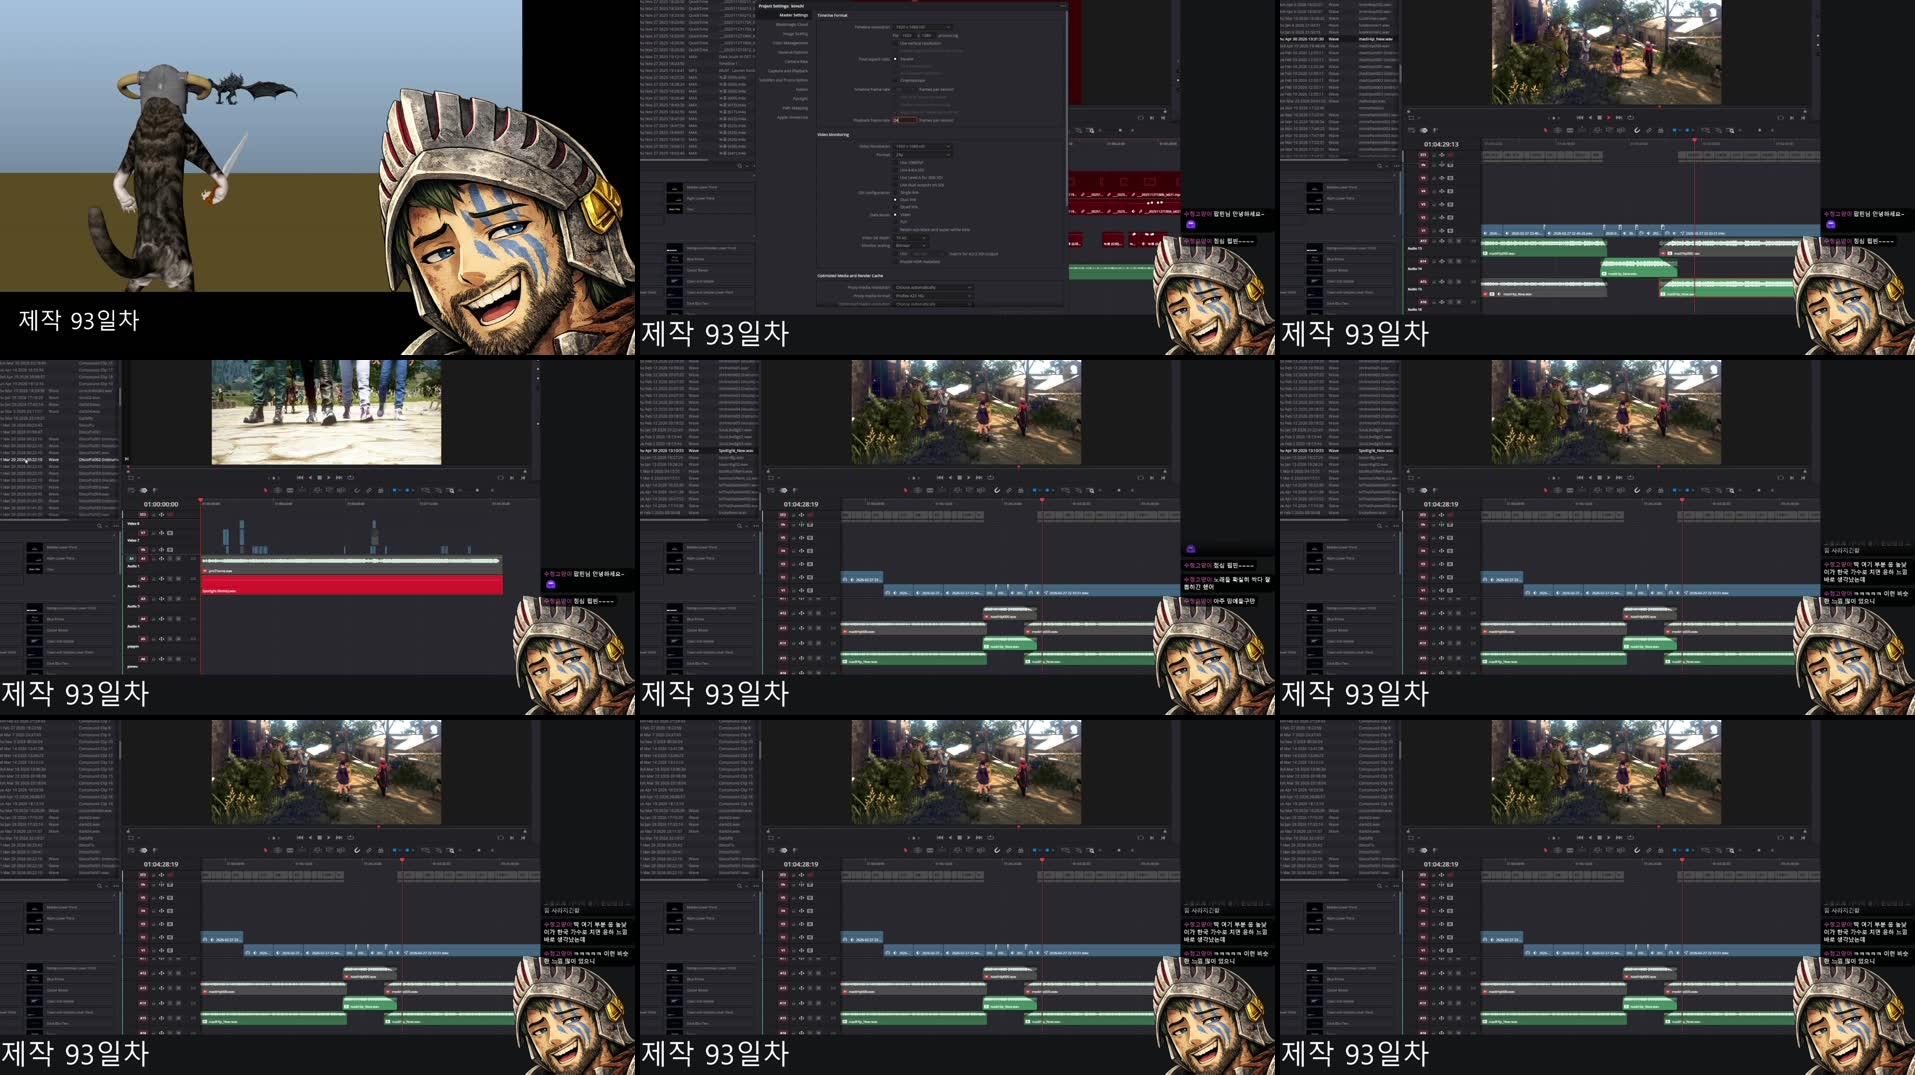
Task: Click A14 track label in 01:04:29:13 frame
Action: 1423,261
